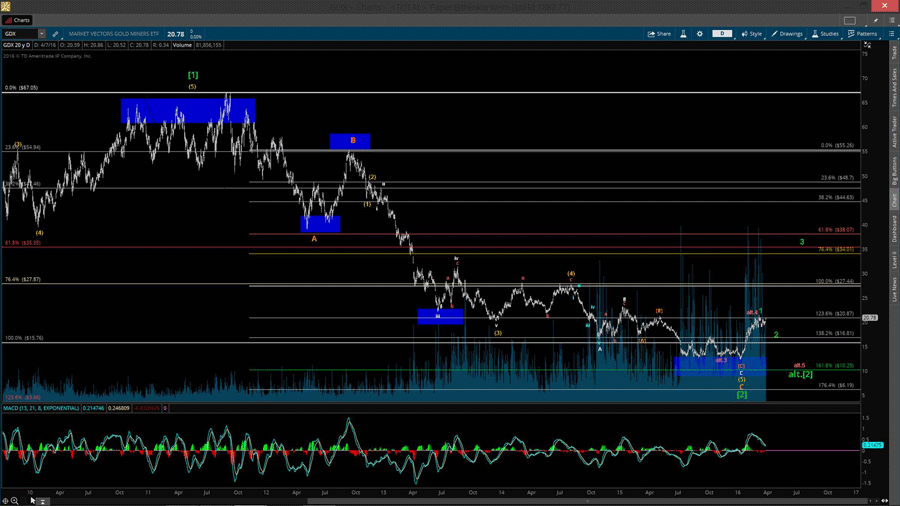
Task: Select the pointer cursor tool at the bottom
Action: 32,501
